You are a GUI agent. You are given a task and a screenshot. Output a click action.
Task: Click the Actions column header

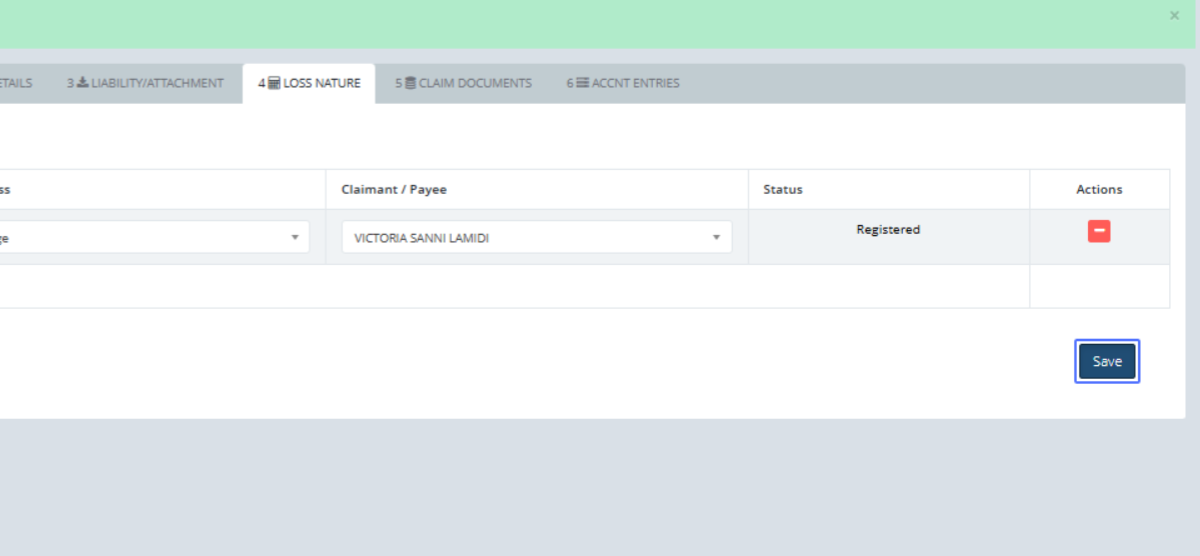1099,190
